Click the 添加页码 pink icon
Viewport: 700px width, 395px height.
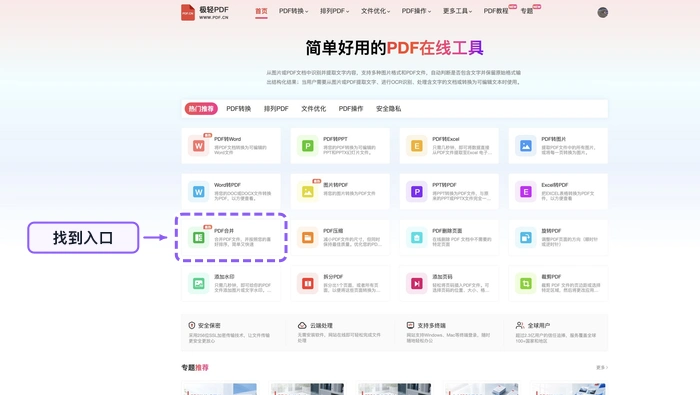(417, 283)
